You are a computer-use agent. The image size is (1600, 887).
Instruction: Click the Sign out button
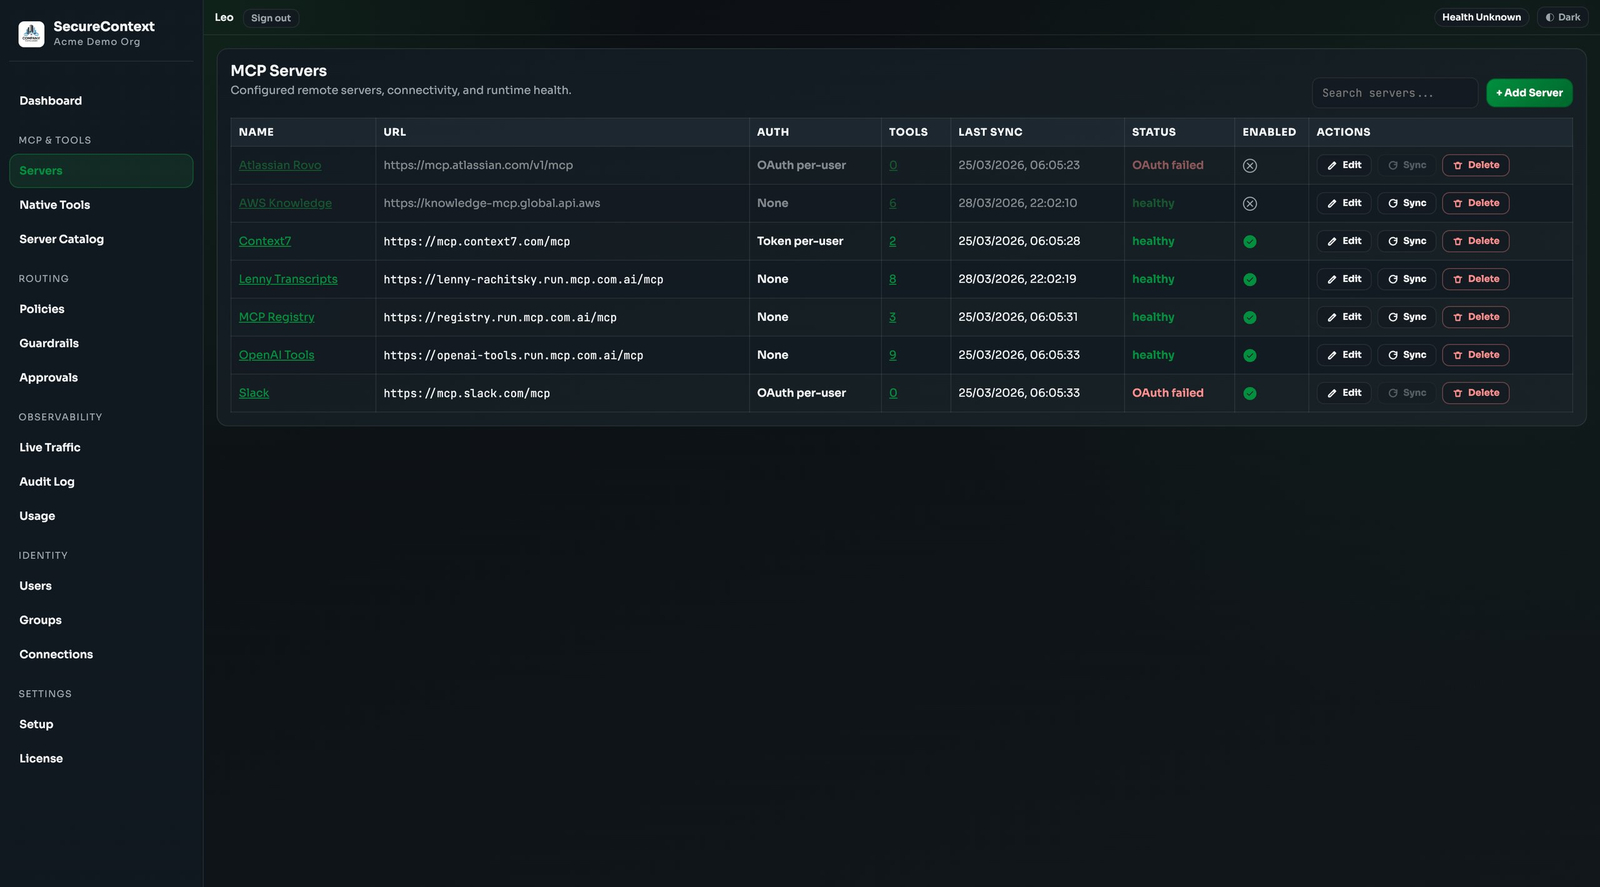point(270,18)
